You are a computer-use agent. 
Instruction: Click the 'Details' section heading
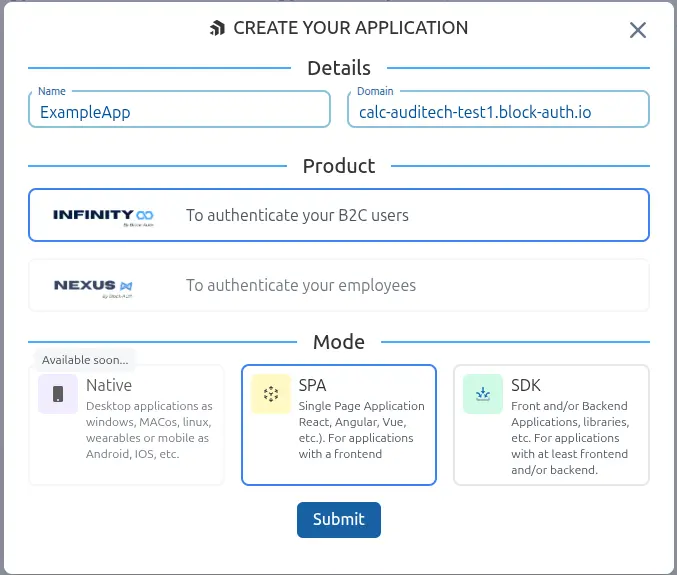pyautogui.click(x=339, y=68)
